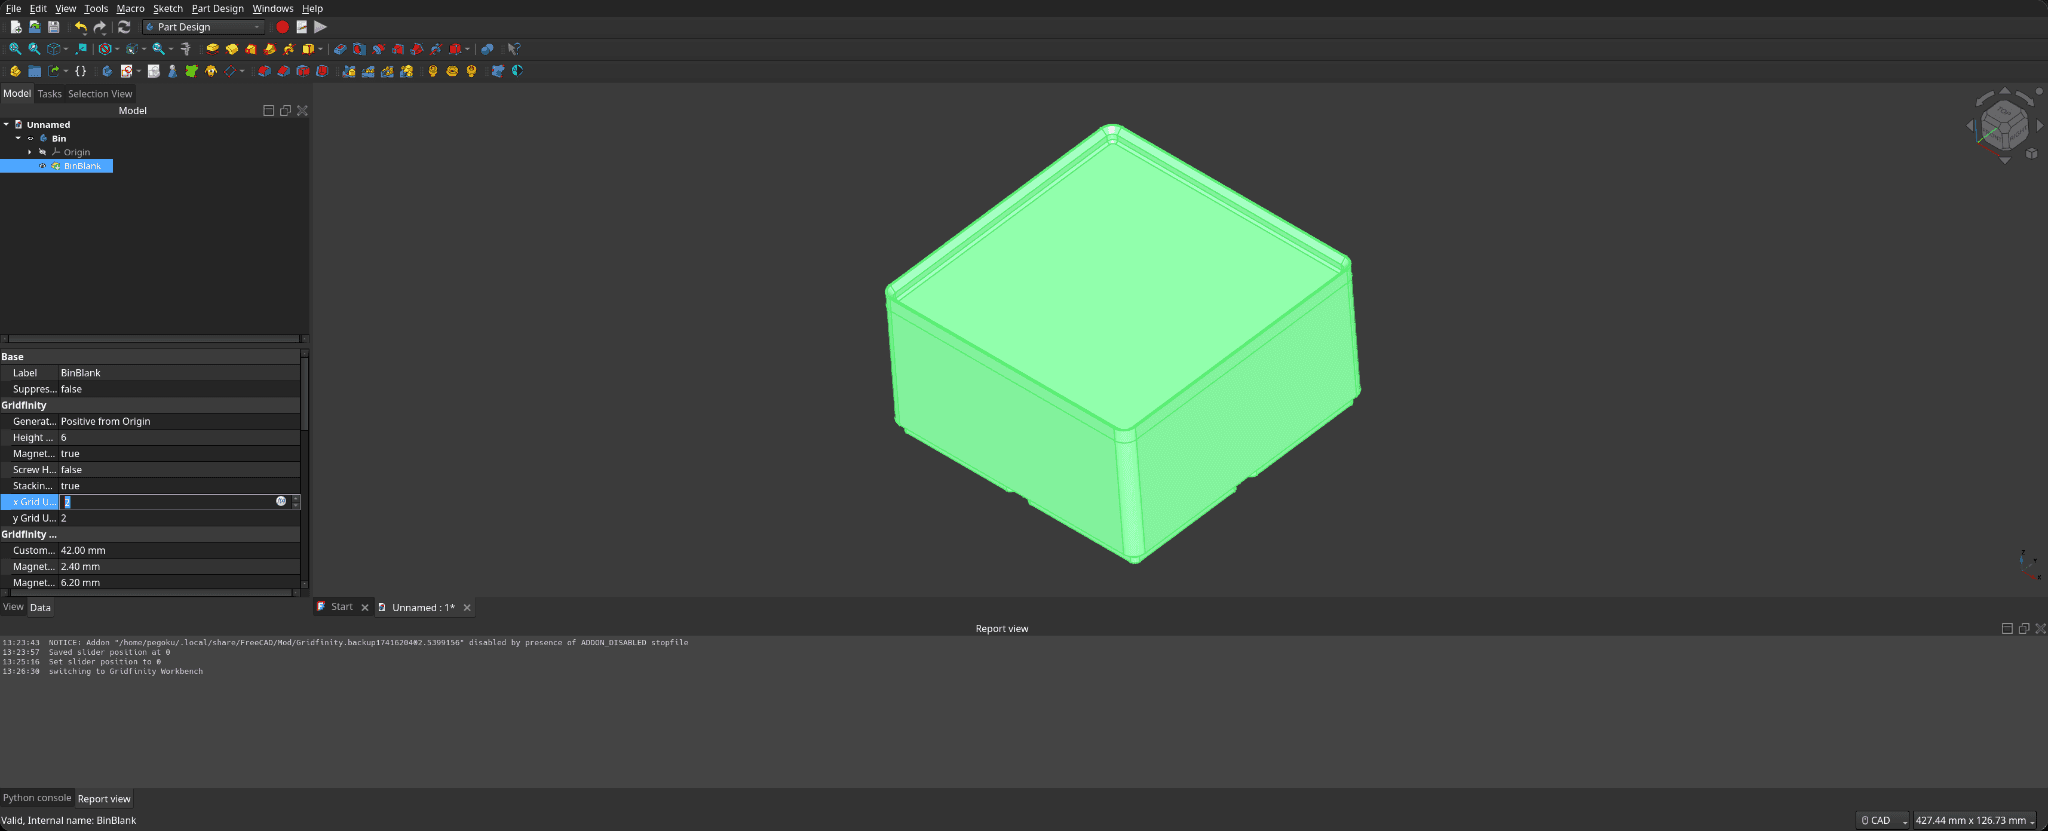Click the x Grid Units stepper up arrow
Viewport: 2048px width, 831px height.
pos(296,498)
